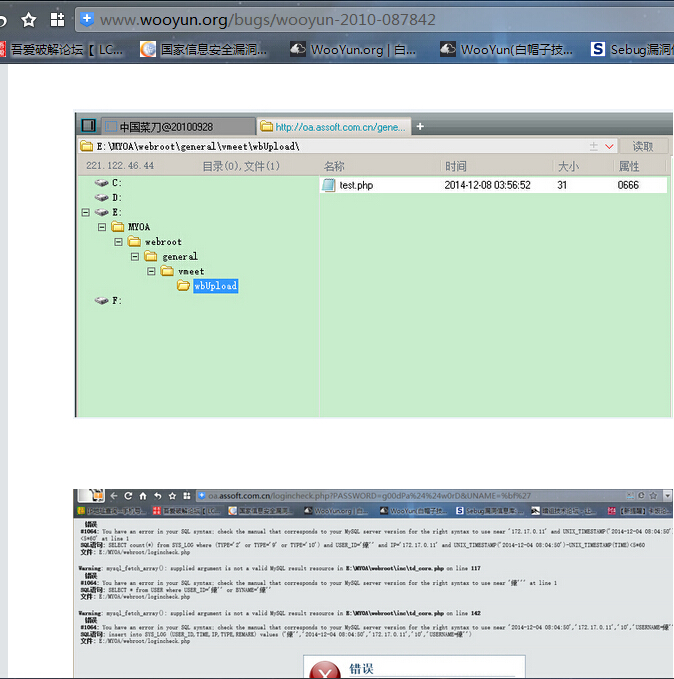Collapse the MYOA folder node
Image resolution: width=674 pixels, height=679 pixels.
click(x=102, y=227)
